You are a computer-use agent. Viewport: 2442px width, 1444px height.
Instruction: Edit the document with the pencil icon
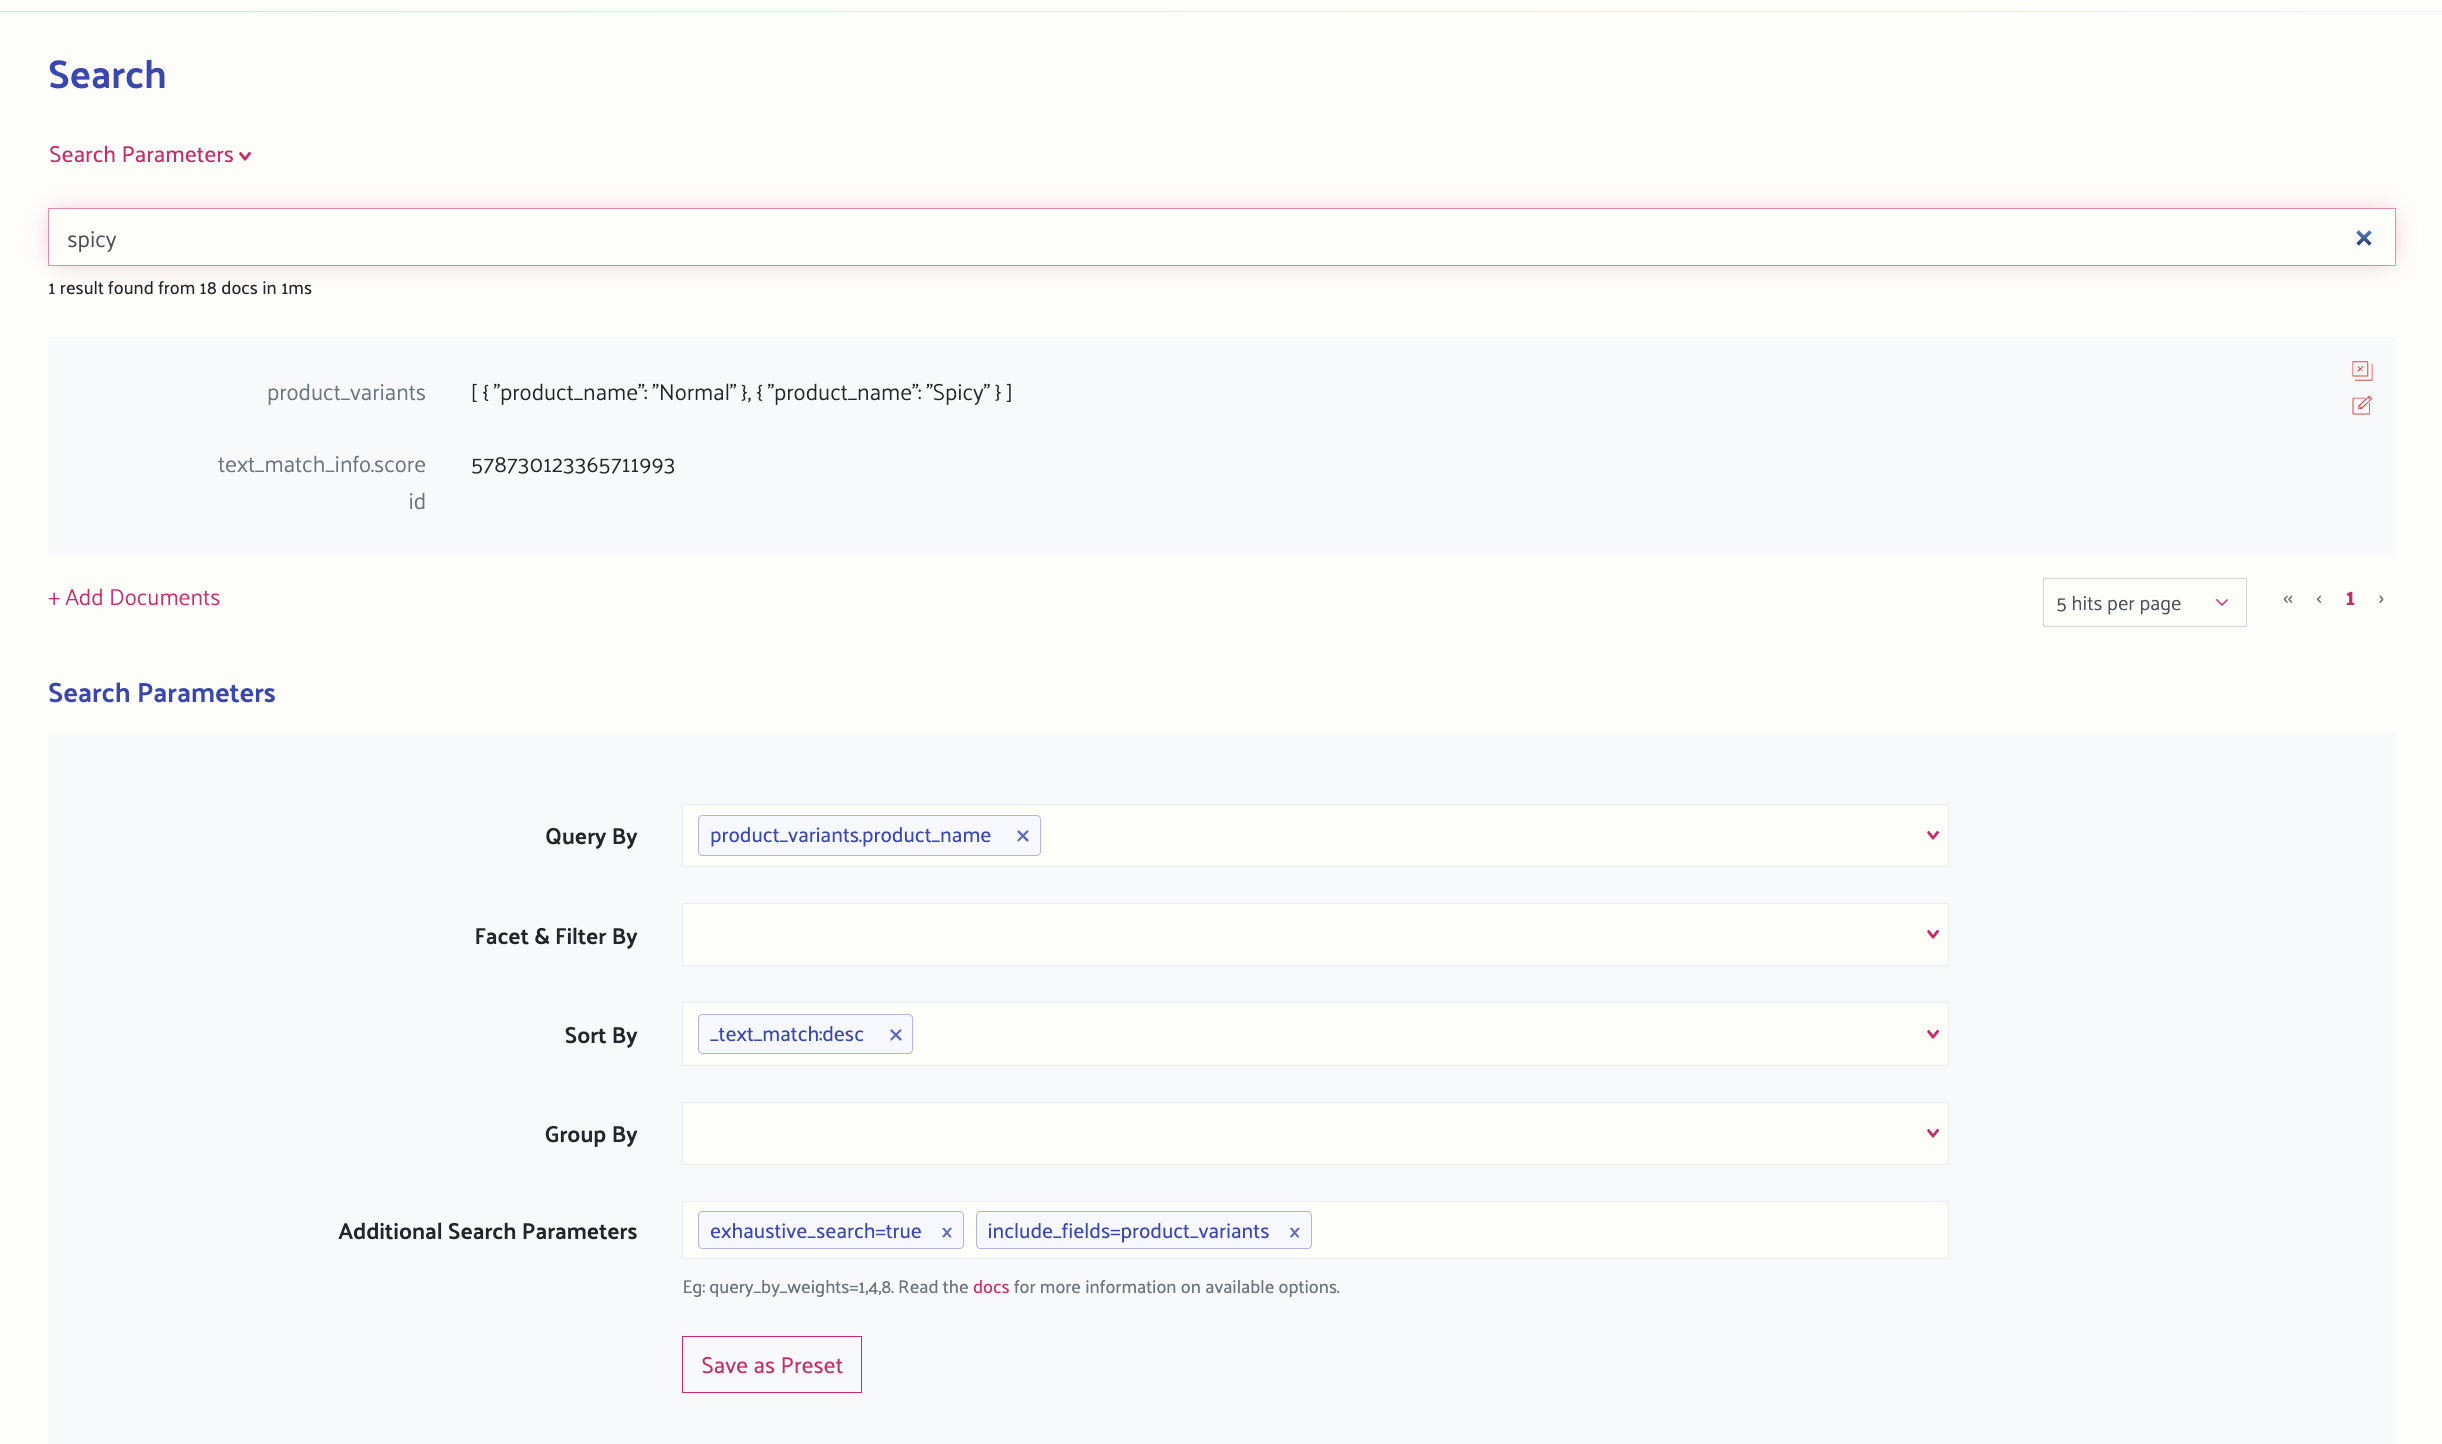pos(2362,406)
